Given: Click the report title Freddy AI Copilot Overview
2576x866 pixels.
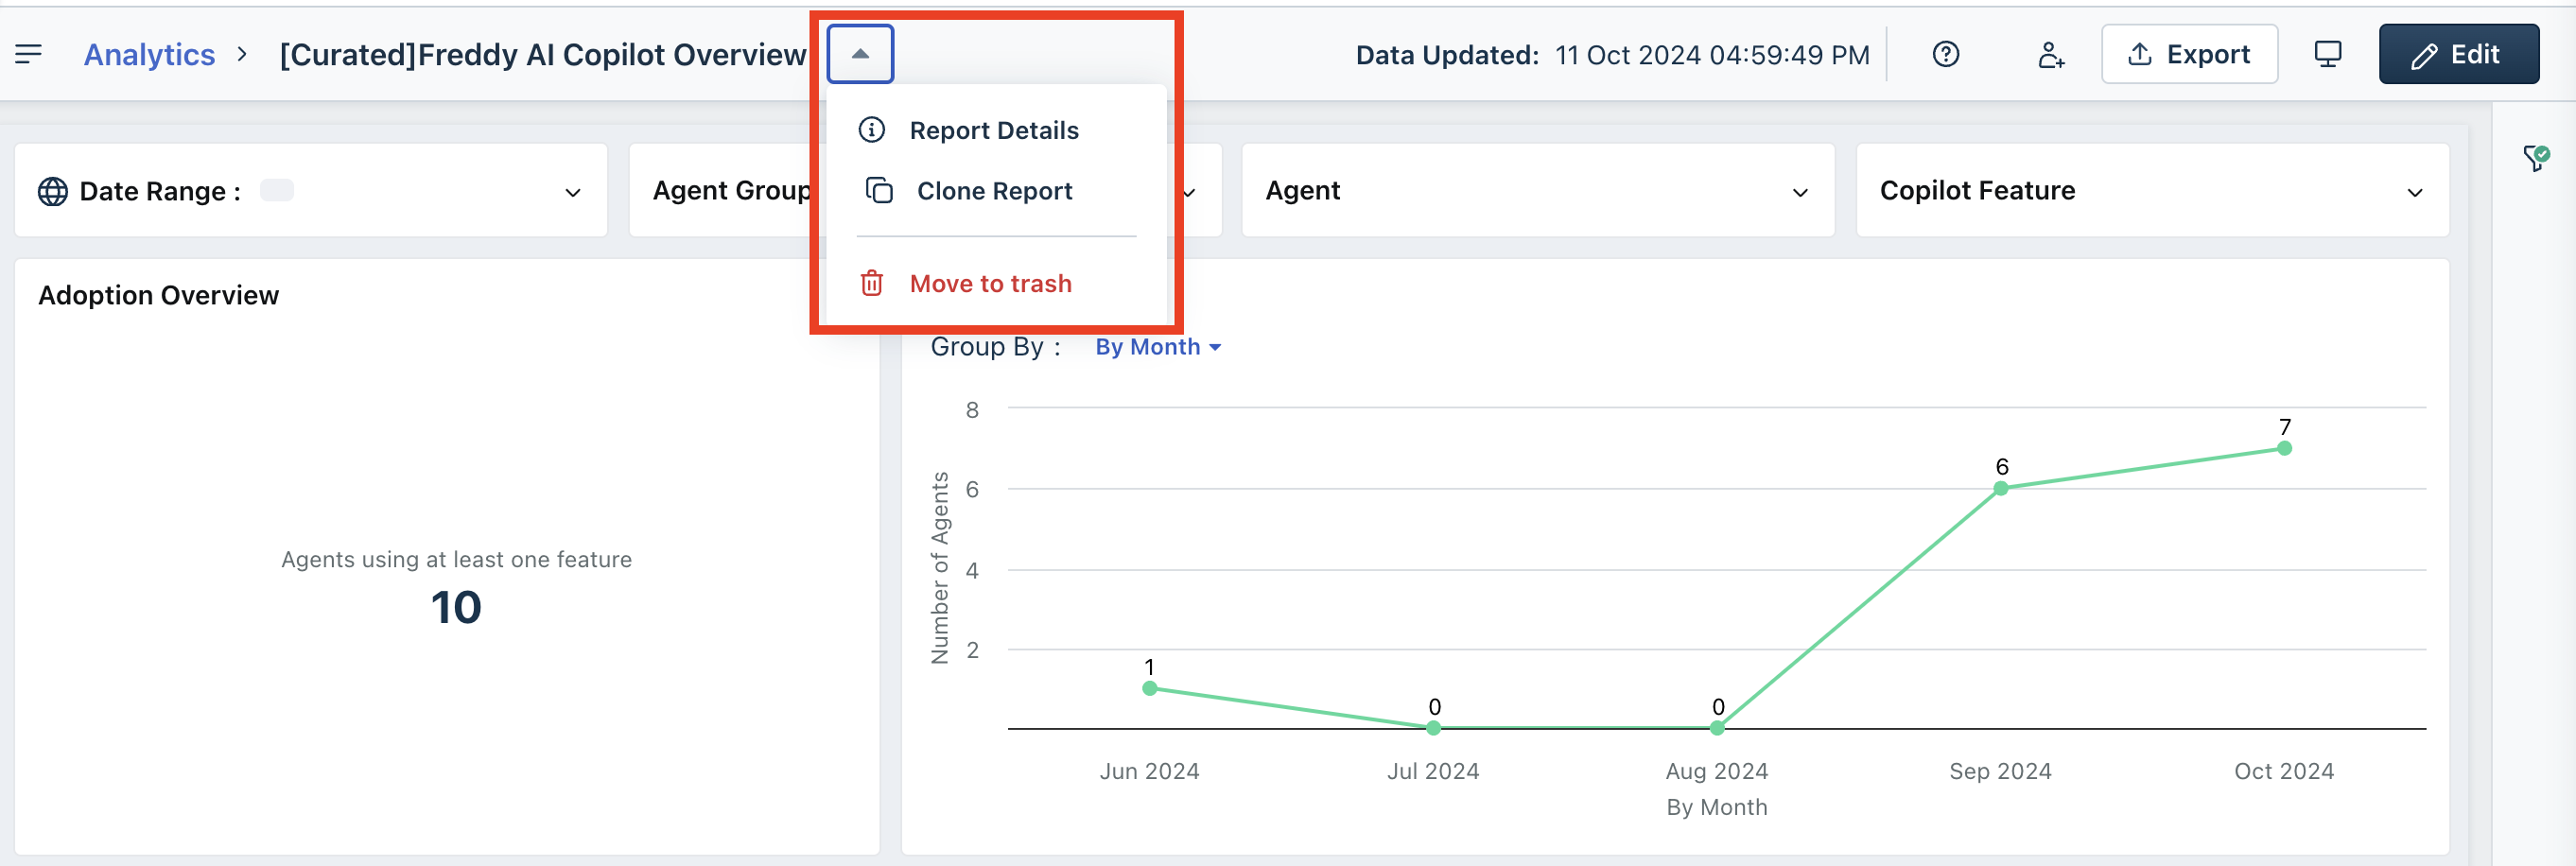Looking at the screenshot, I should (543, 54).
